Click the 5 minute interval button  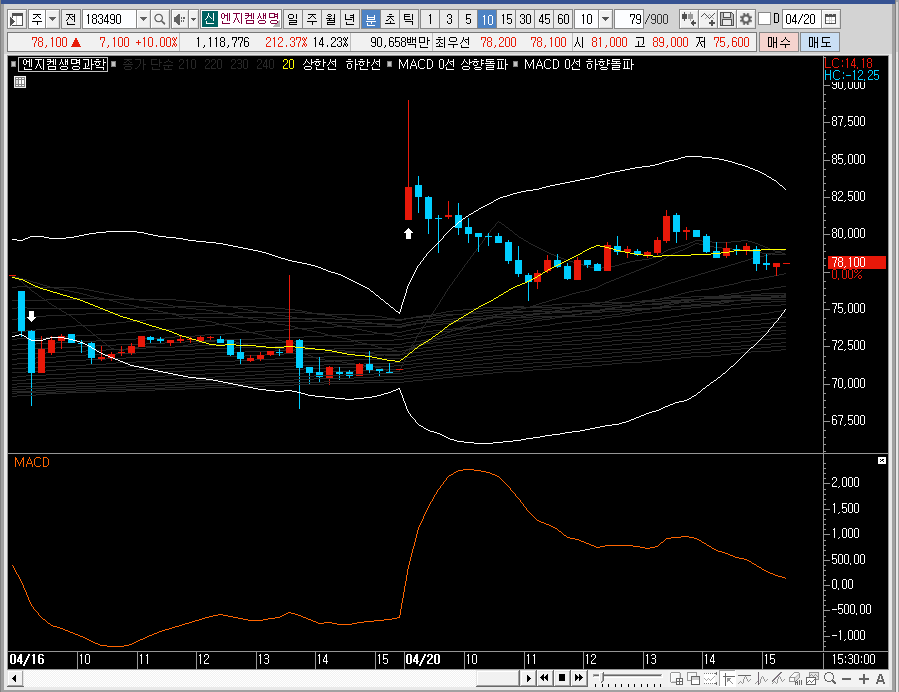pos(468,19)
